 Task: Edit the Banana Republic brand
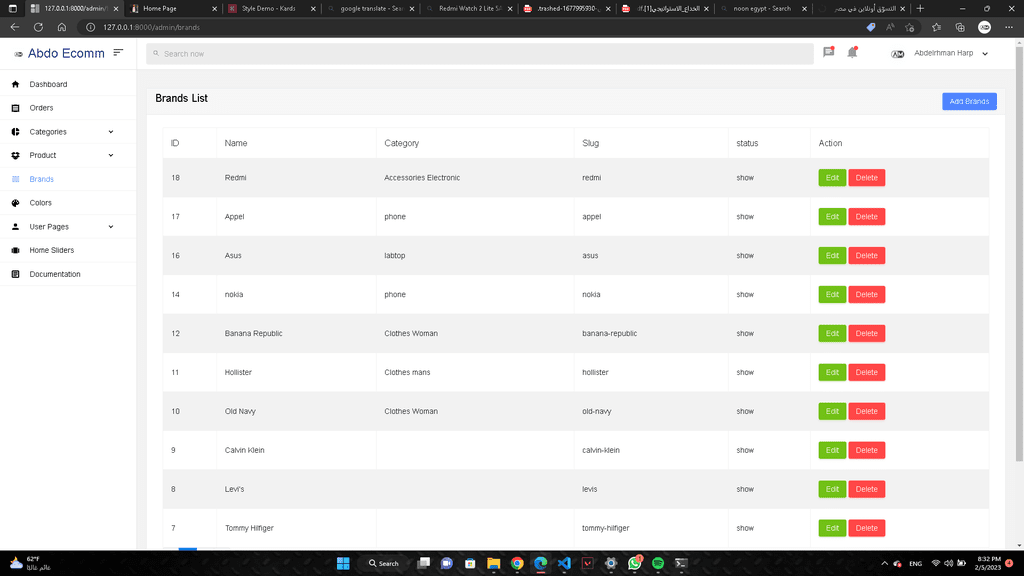point(832,333)
